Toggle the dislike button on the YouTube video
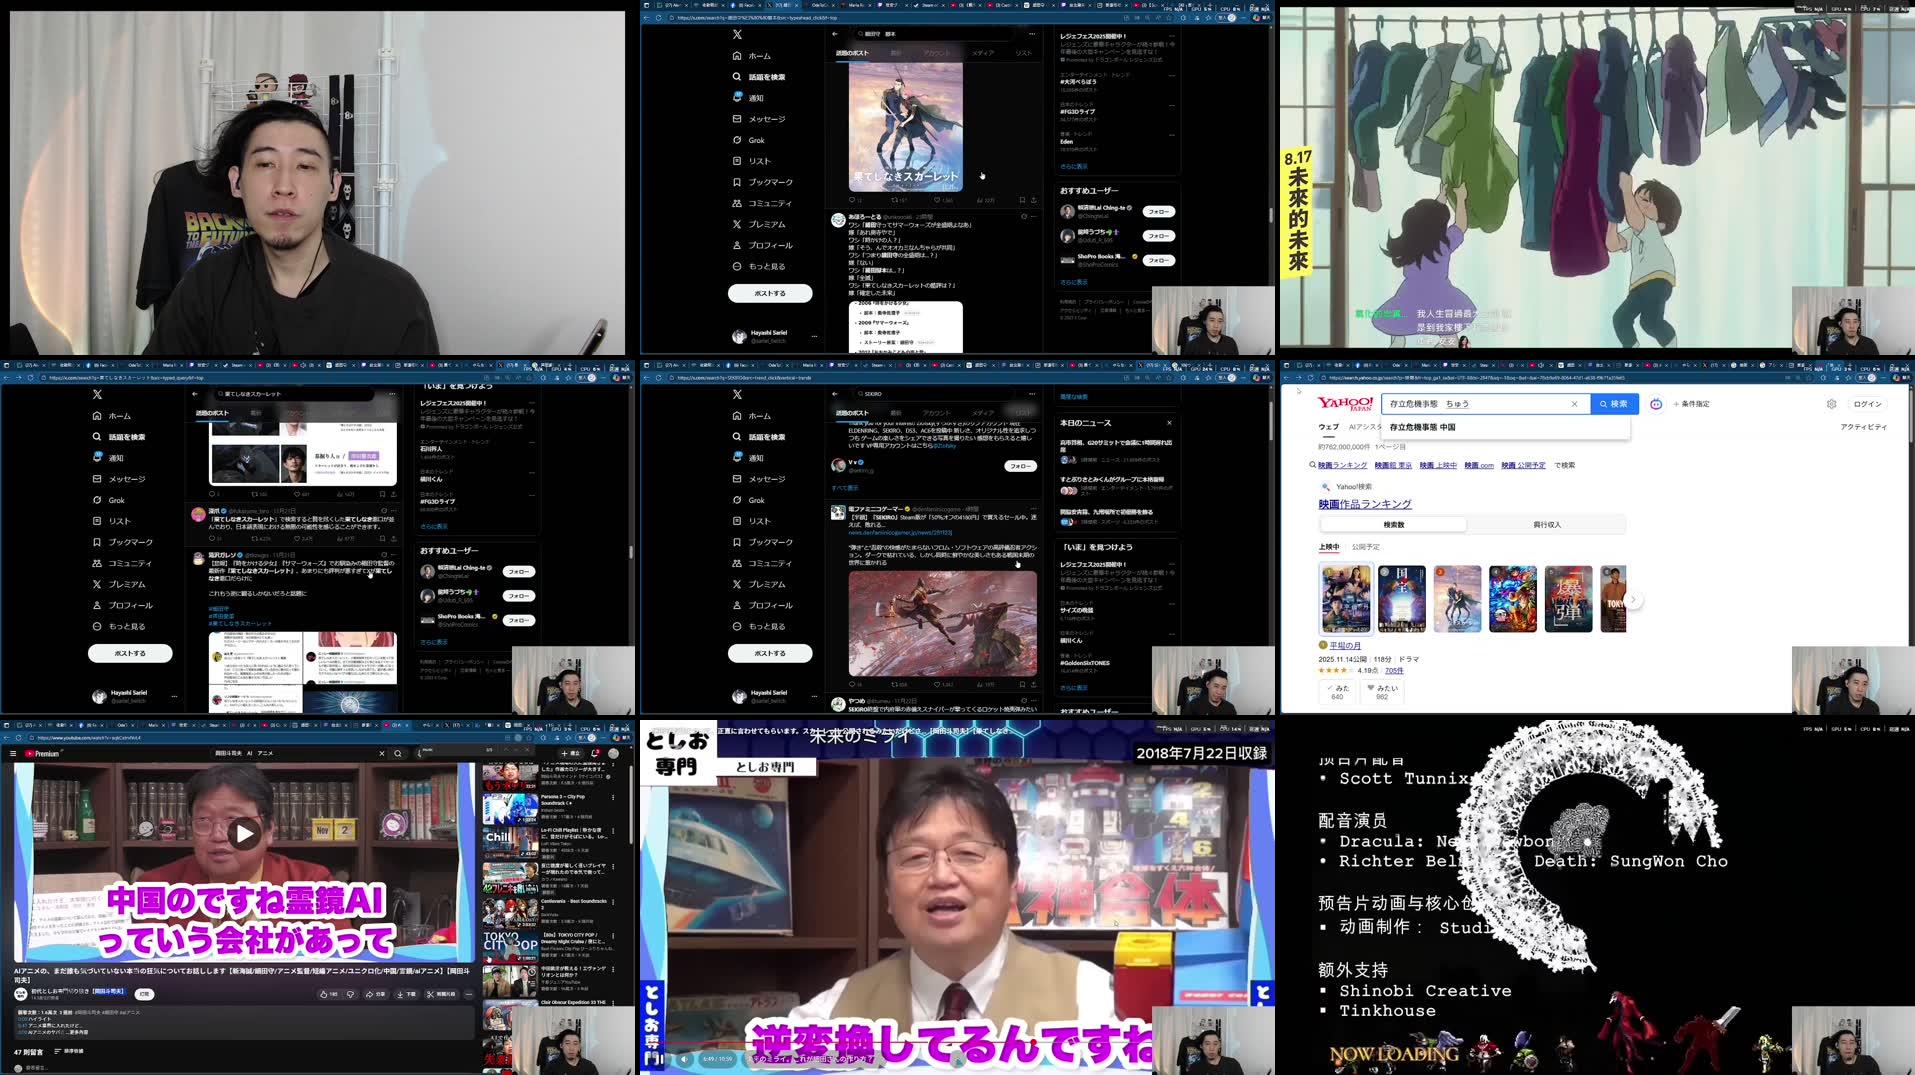This screenshot has width=1915, height=1075. [351, 994]
